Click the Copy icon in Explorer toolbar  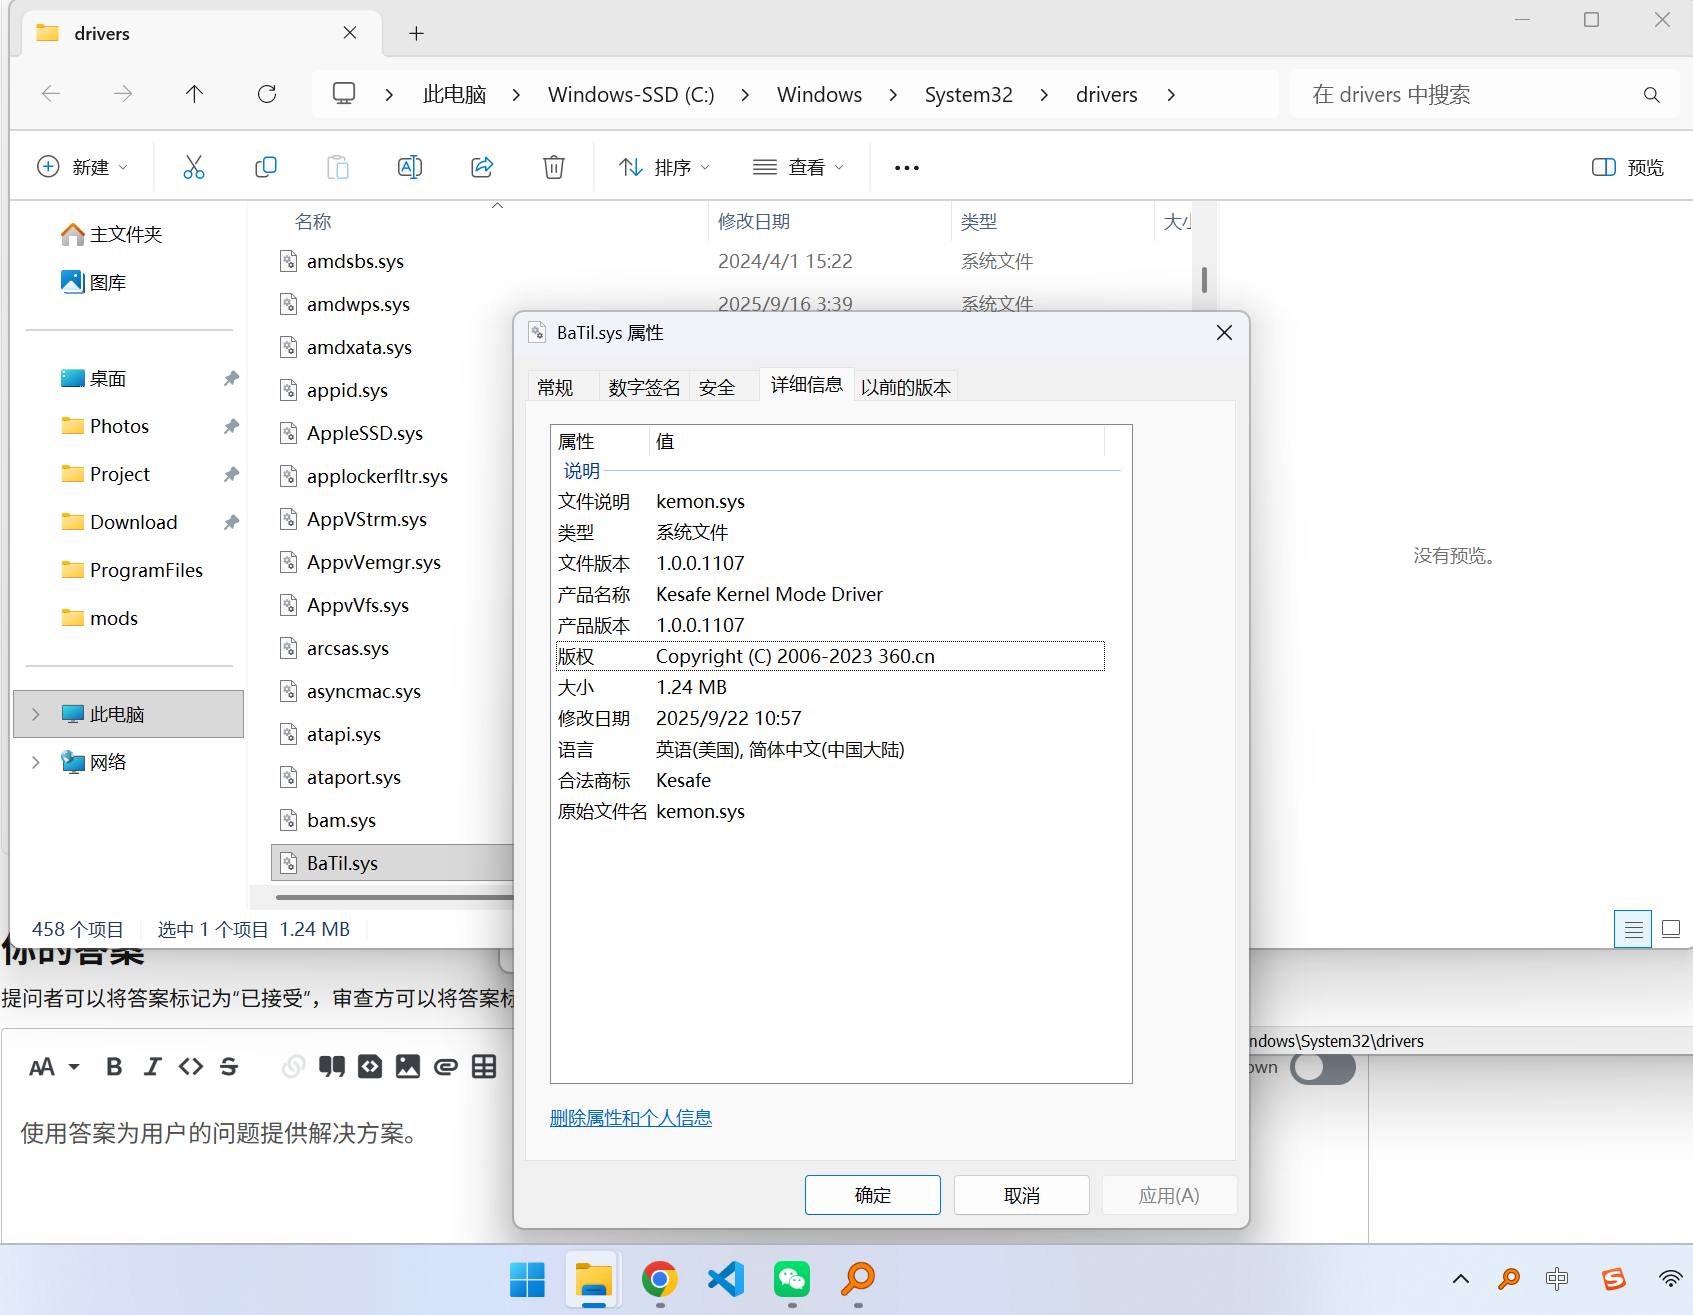266,167
